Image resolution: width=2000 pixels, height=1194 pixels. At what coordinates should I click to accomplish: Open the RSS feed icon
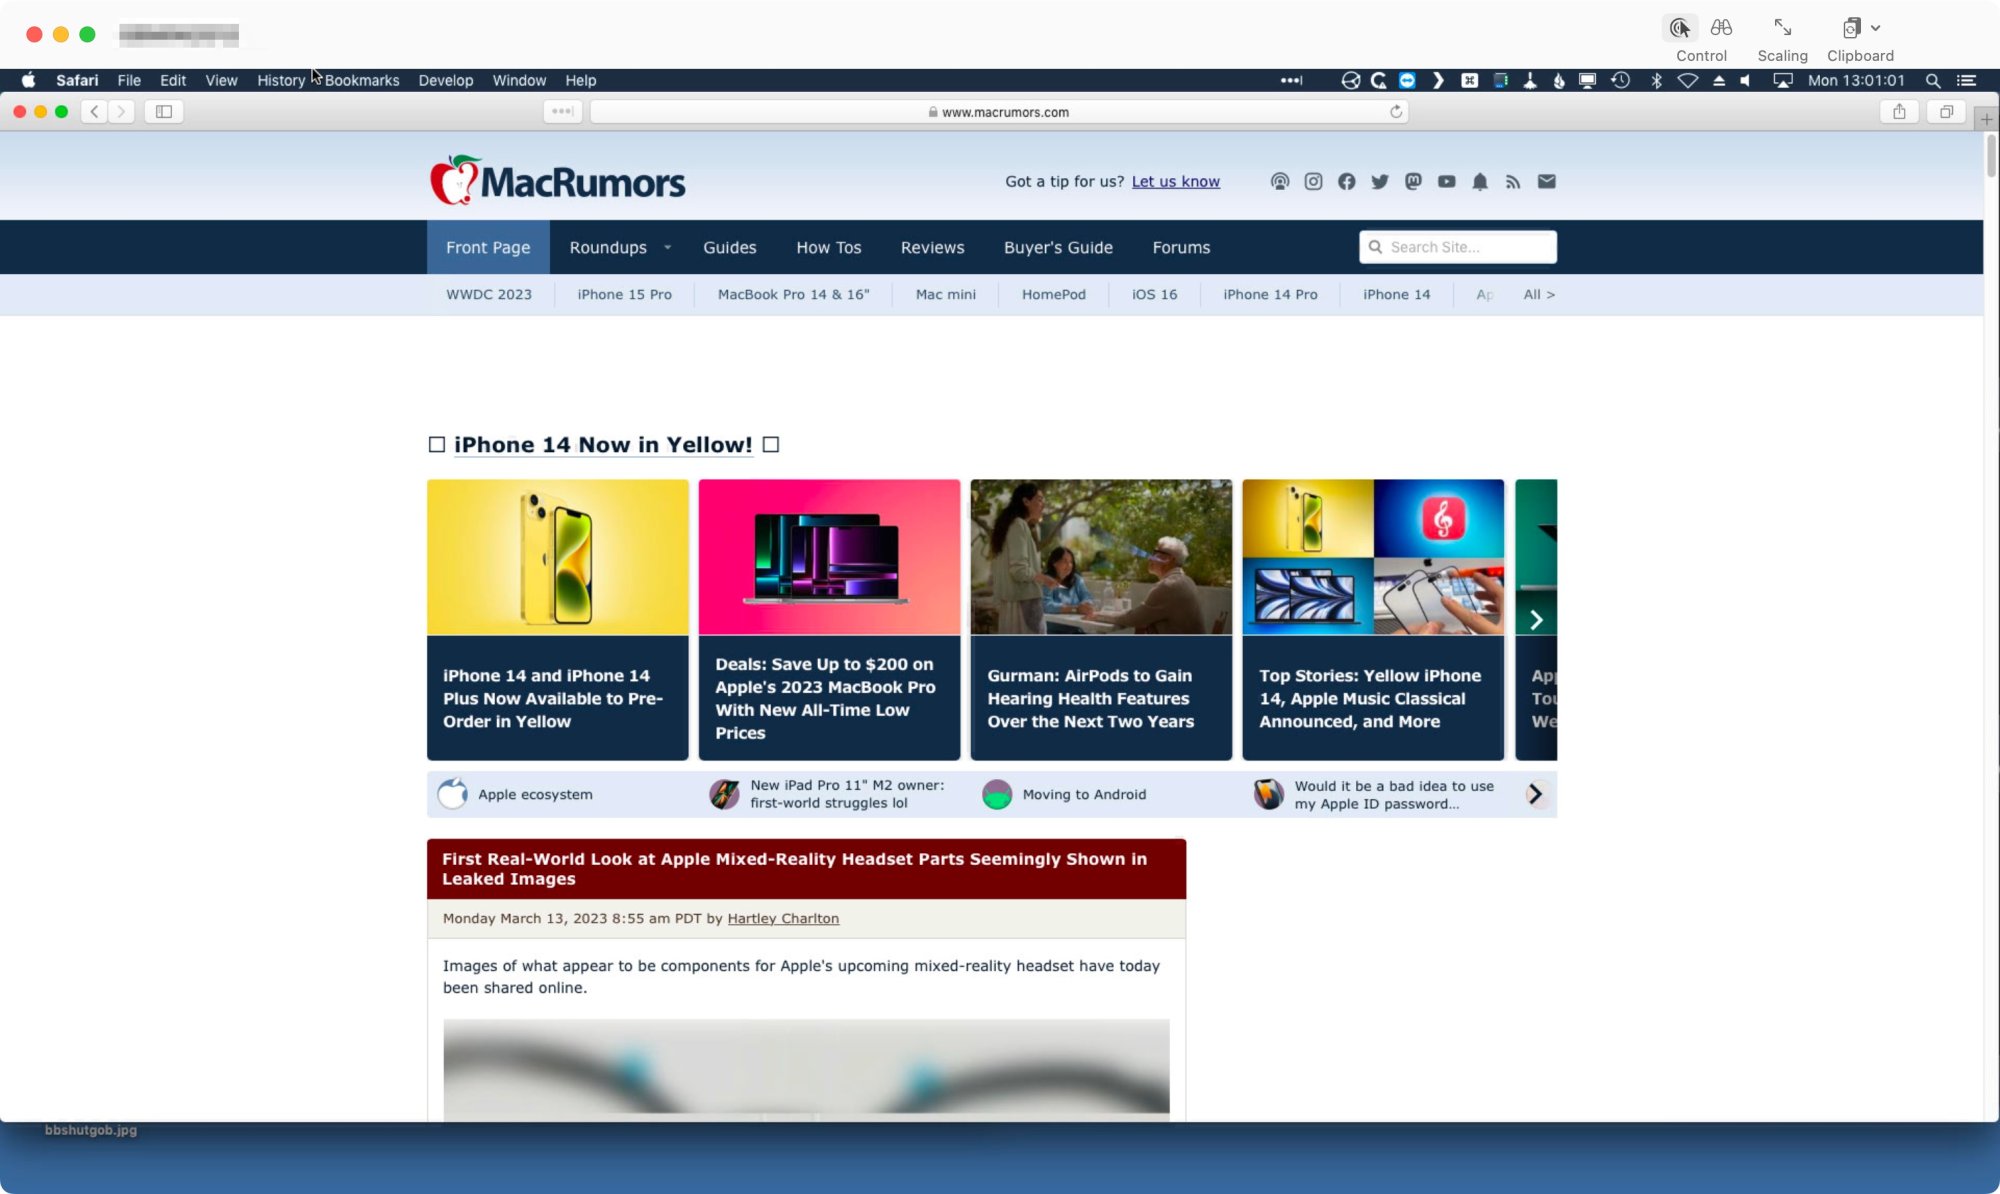click(x=1513, y=181)
